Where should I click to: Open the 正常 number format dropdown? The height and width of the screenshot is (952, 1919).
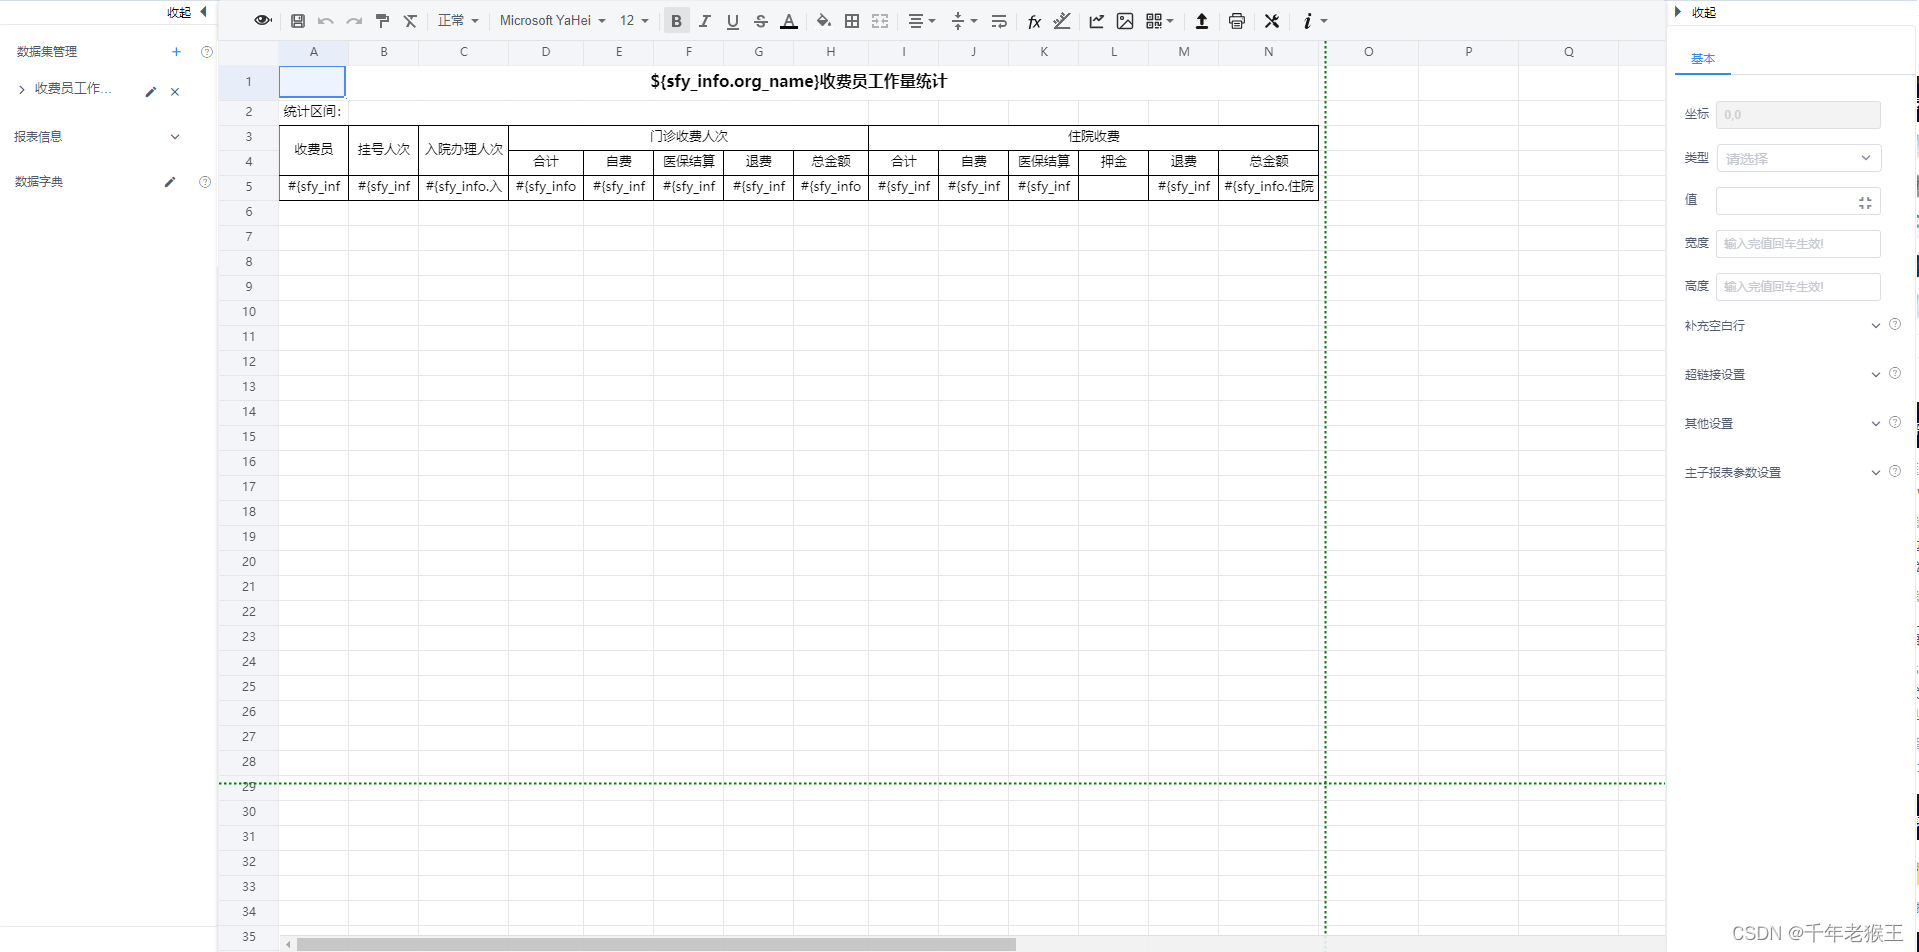458,20
